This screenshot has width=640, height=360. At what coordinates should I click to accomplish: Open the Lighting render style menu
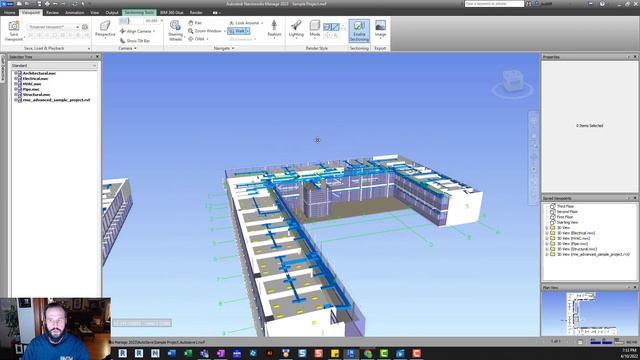point(296,29)
